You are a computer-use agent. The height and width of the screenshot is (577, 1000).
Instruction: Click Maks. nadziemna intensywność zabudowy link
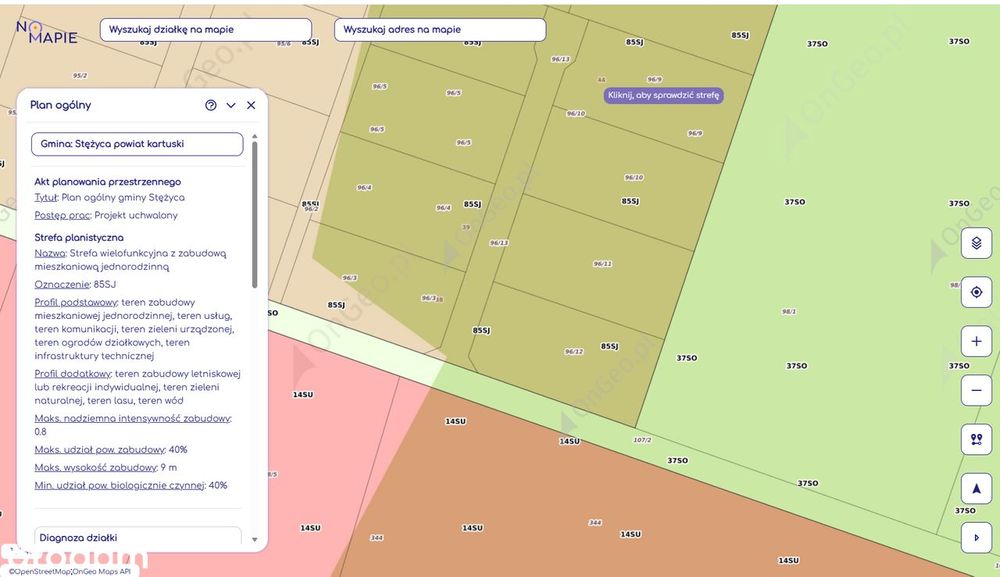tap(133, 418)
